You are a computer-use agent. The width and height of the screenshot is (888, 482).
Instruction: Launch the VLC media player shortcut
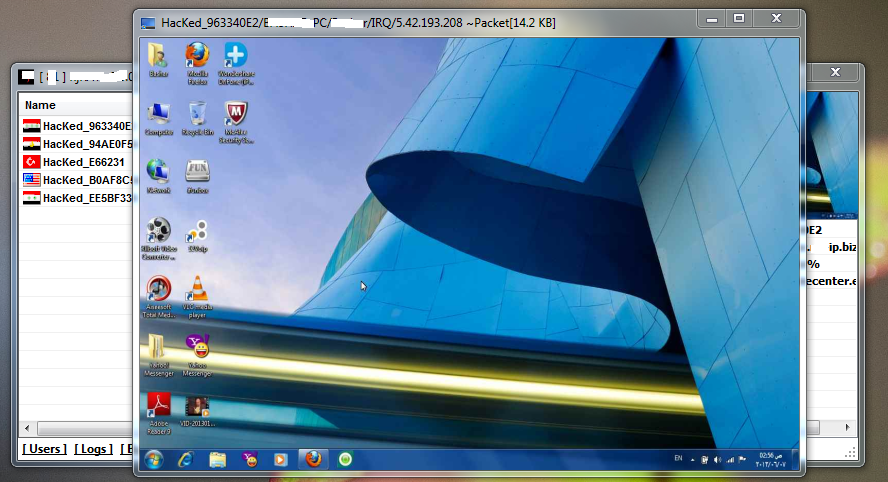click(x=197, y=297)
